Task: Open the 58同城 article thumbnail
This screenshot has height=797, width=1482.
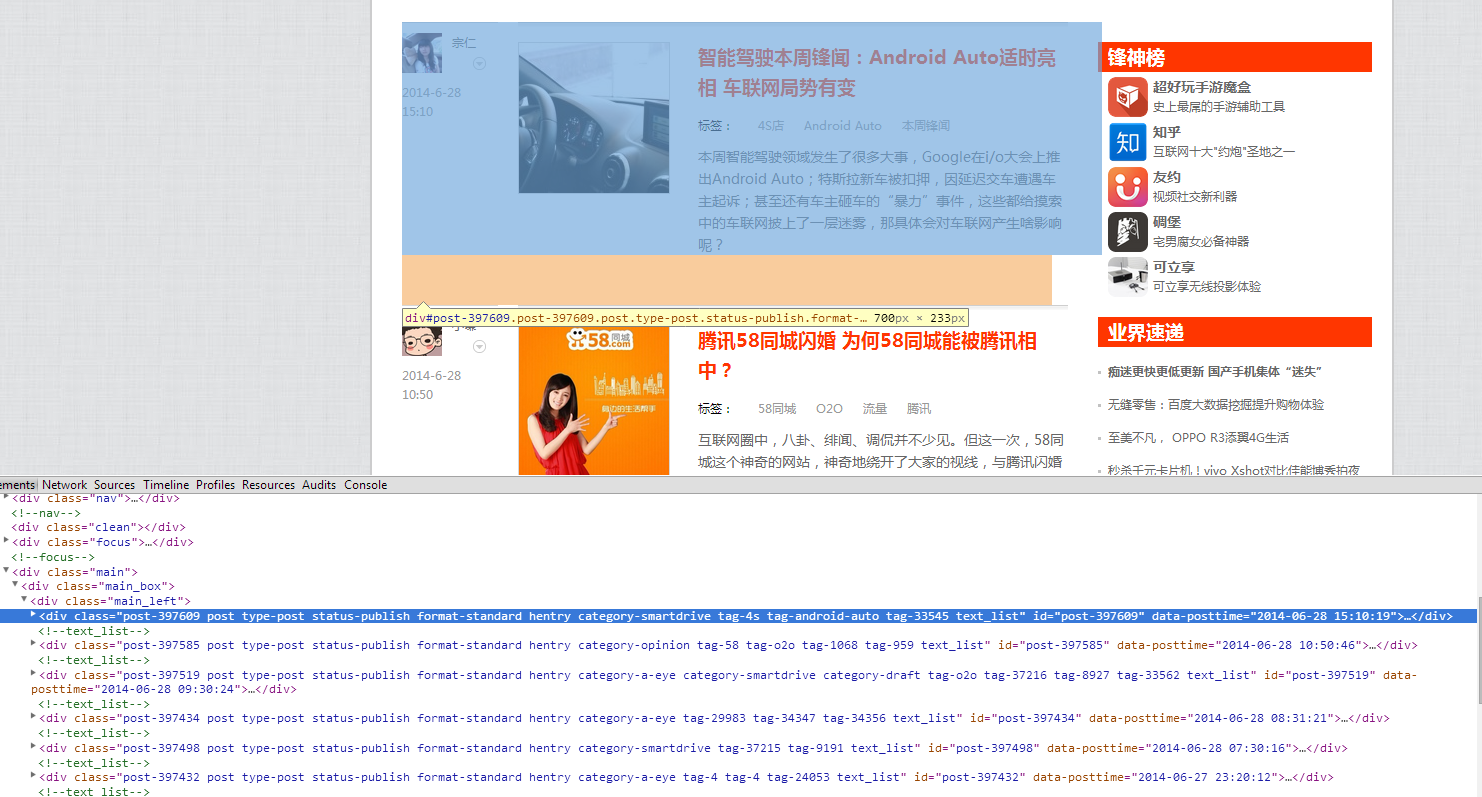Action: pyautogui.click(x=593, y=400)
